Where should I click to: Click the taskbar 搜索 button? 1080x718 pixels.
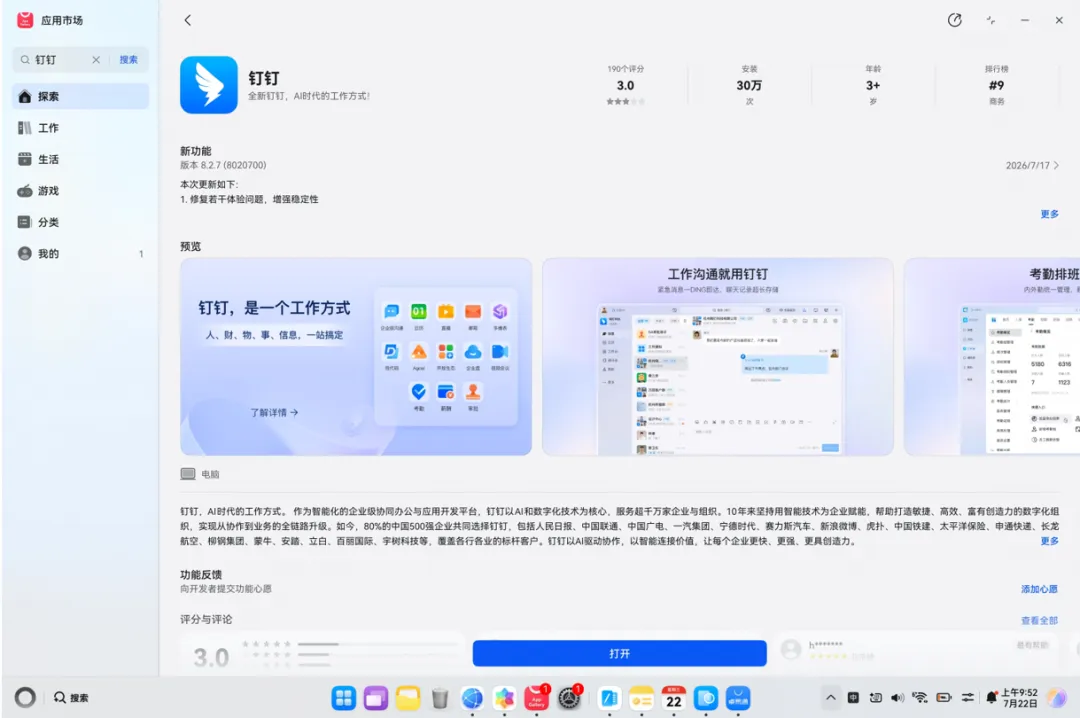pos(71,698)
